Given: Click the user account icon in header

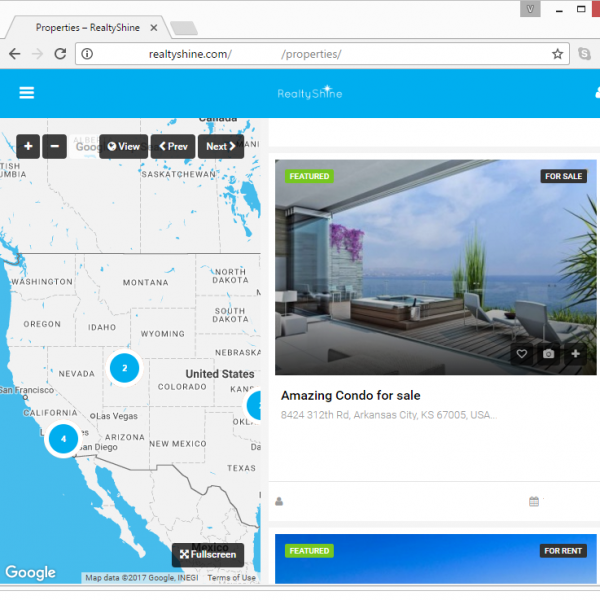Looking at the screenshot, I should [x=597, y=93].
